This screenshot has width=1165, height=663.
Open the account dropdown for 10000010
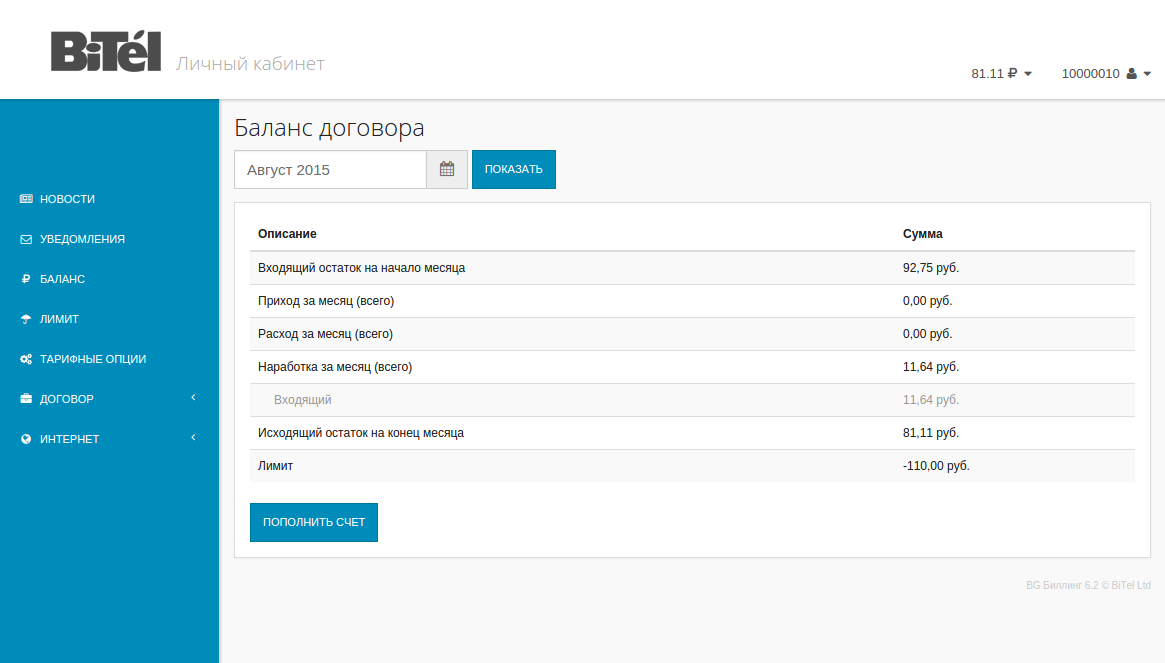click(1106, 73)
